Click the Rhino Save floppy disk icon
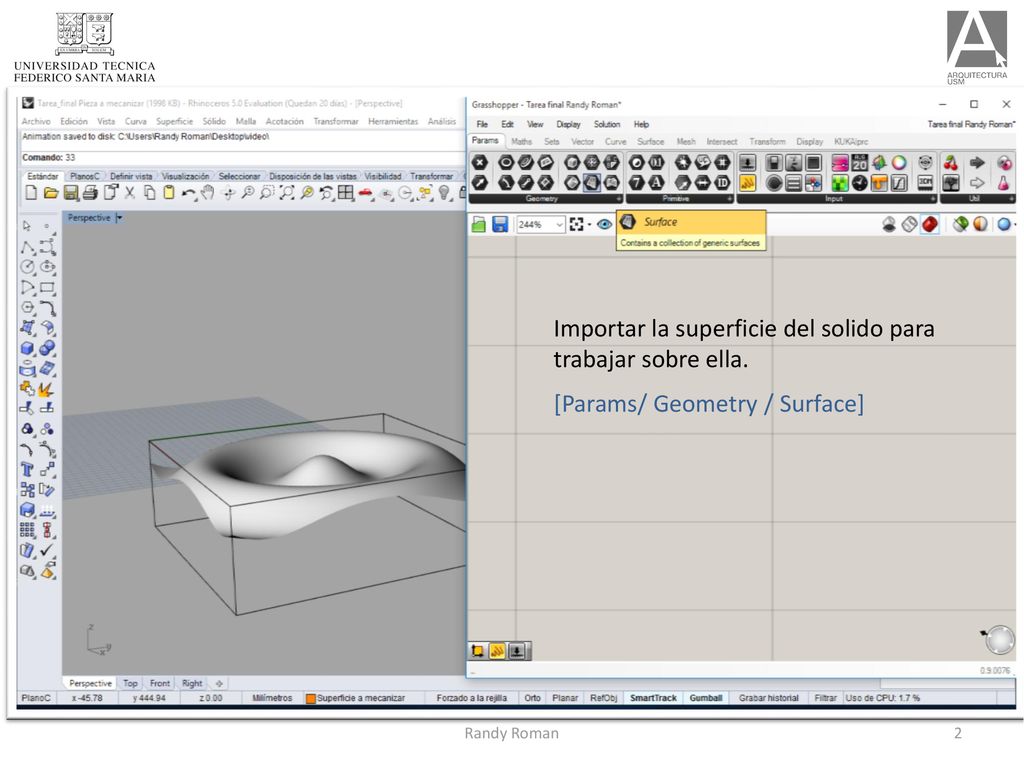Viewport: 1024px width, 768px height. pos(71,193)
